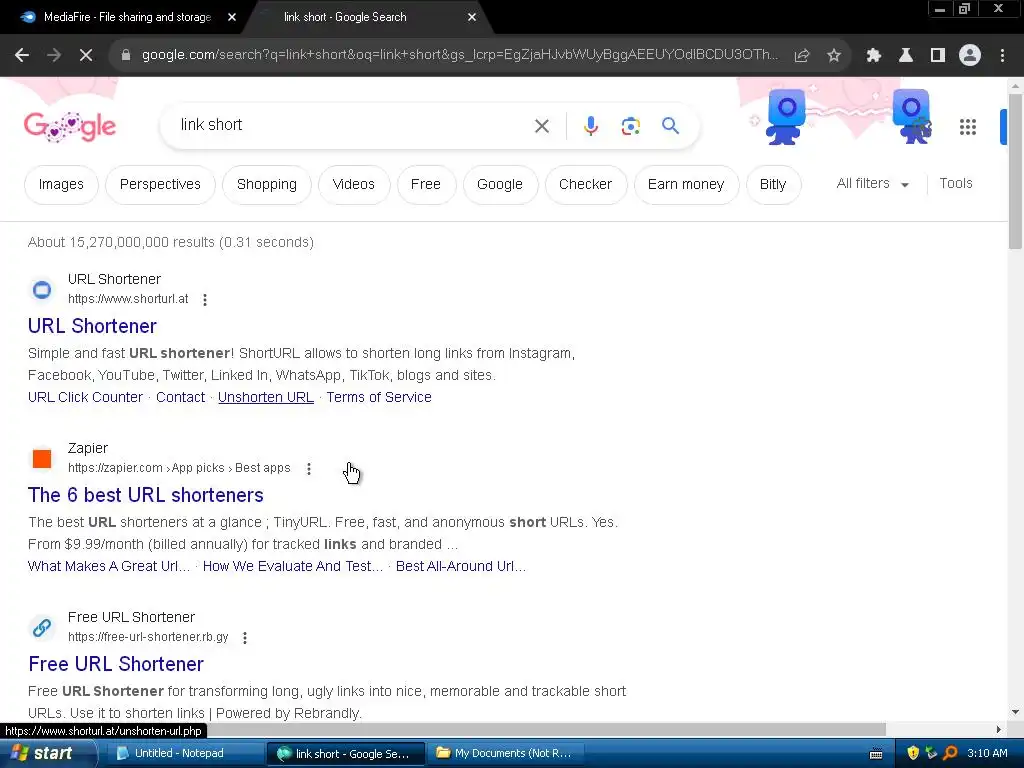Open more options for shorturl.at result

(205, 300)
